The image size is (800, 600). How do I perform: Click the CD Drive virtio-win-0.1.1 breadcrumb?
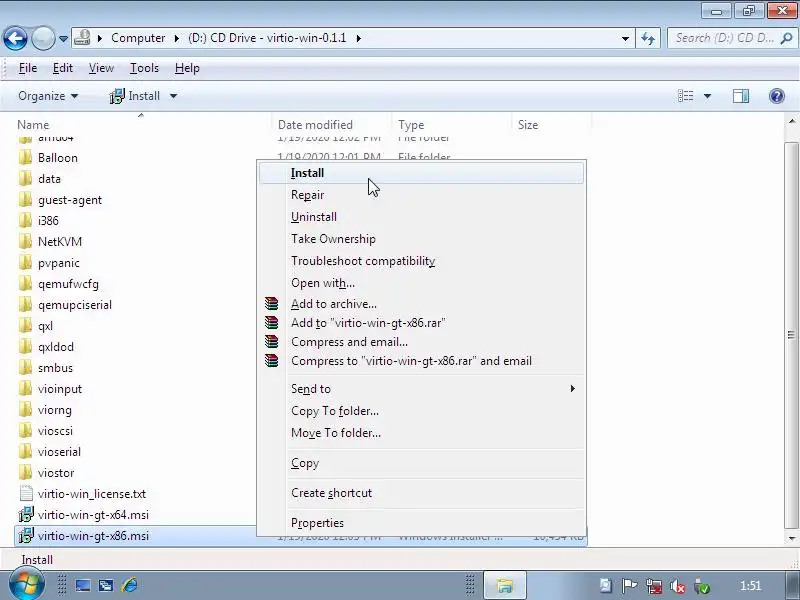pyautogui.click(x=267, y=38)
